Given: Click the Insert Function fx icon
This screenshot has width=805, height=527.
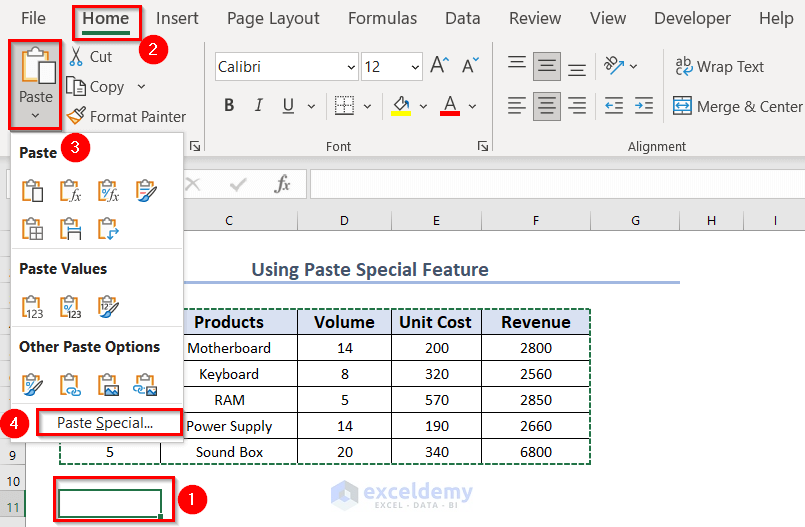Looking at the screenshot, I should click(x=283, y=184).
